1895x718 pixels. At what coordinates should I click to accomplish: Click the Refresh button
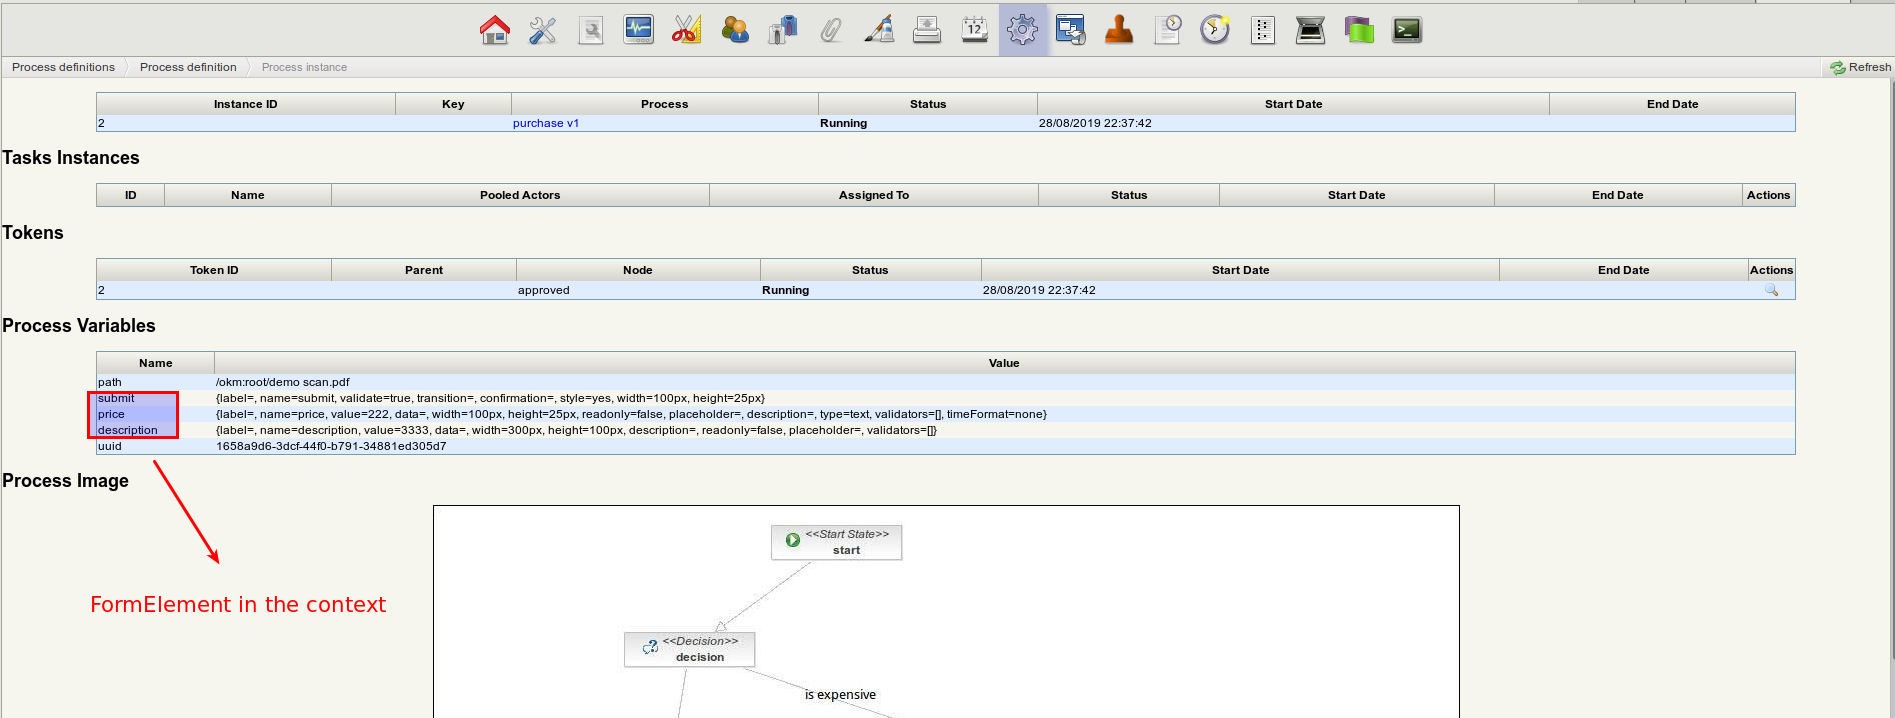coord(1860,67)
